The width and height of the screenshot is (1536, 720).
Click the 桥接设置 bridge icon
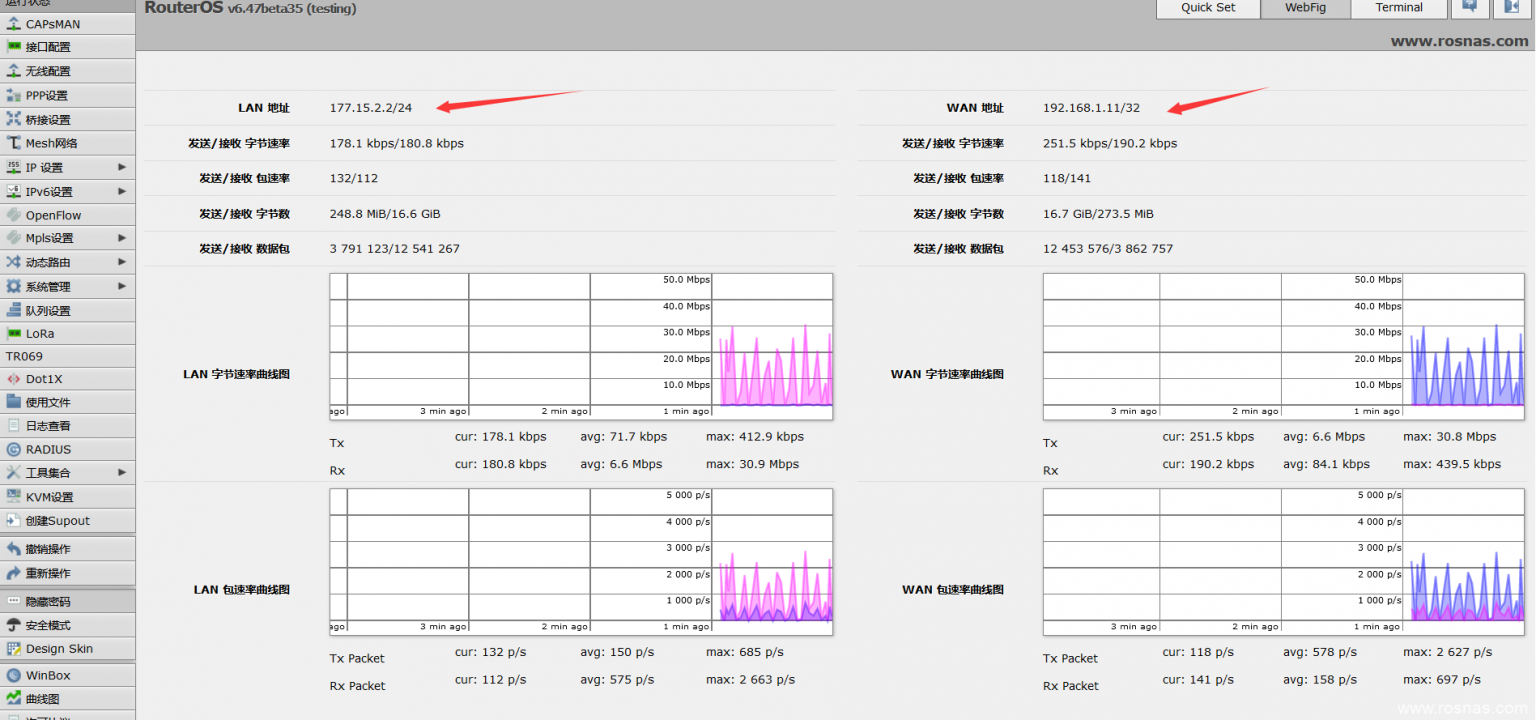(x=14, y=119)
